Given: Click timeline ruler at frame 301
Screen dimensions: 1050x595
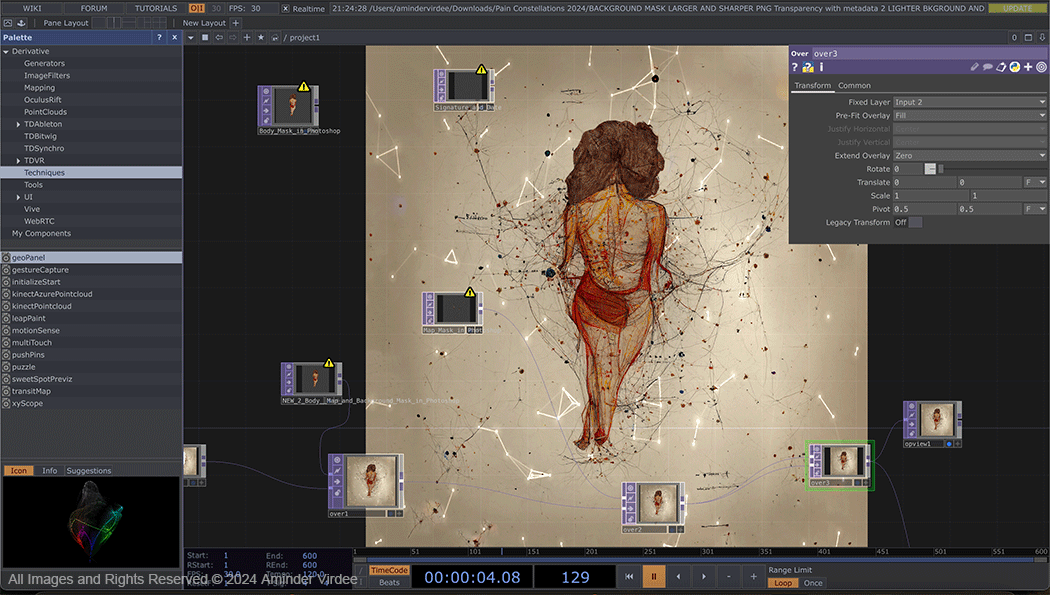Looking at the screenshot, I should (x=708, y=551).
